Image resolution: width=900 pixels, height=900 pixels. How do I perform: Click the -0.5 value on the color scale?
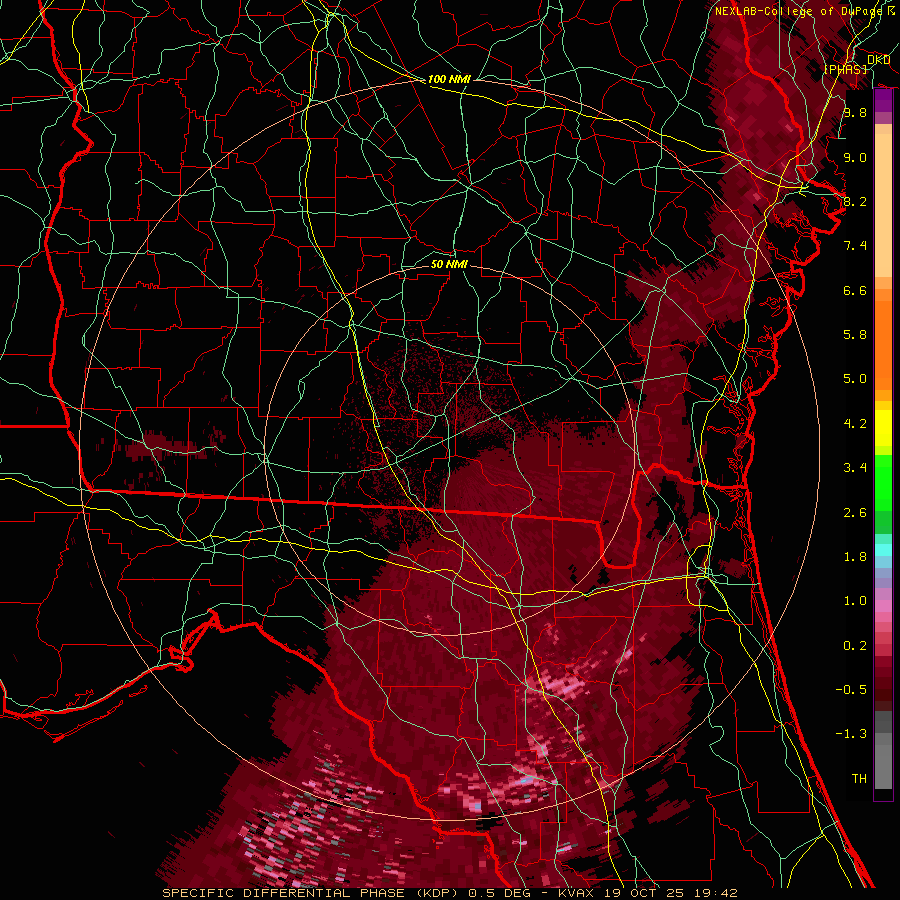pos(851,690)
